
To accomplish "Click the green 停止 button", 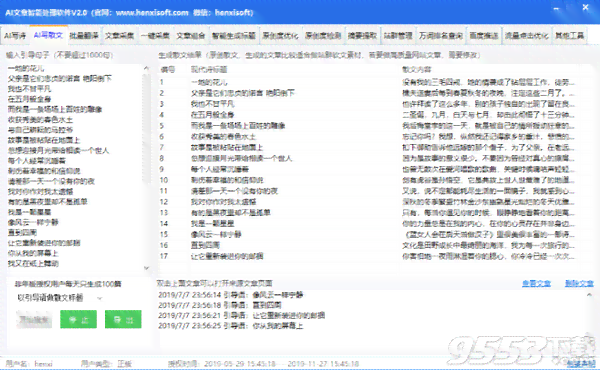I will point(78,319).
